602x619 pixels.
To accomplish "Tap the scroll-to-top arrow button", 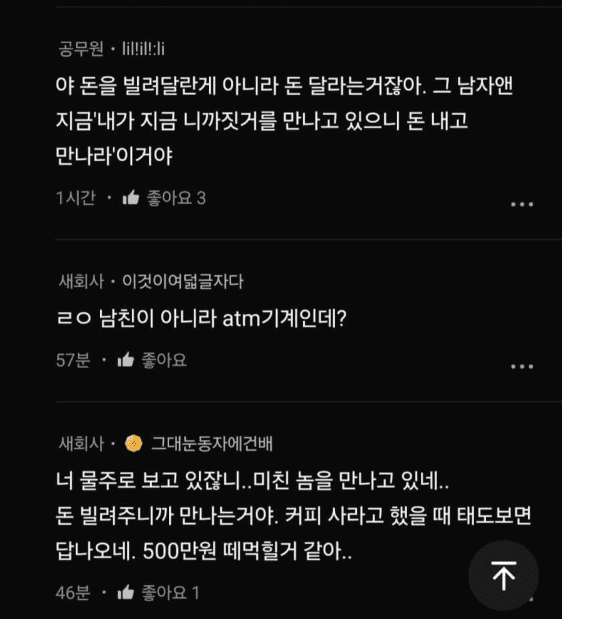I will coord(503,575).
